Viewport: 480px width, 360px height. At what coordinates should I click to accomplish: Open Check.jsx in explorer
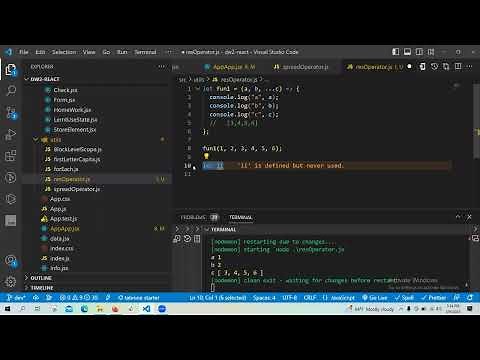coord(65,90)
